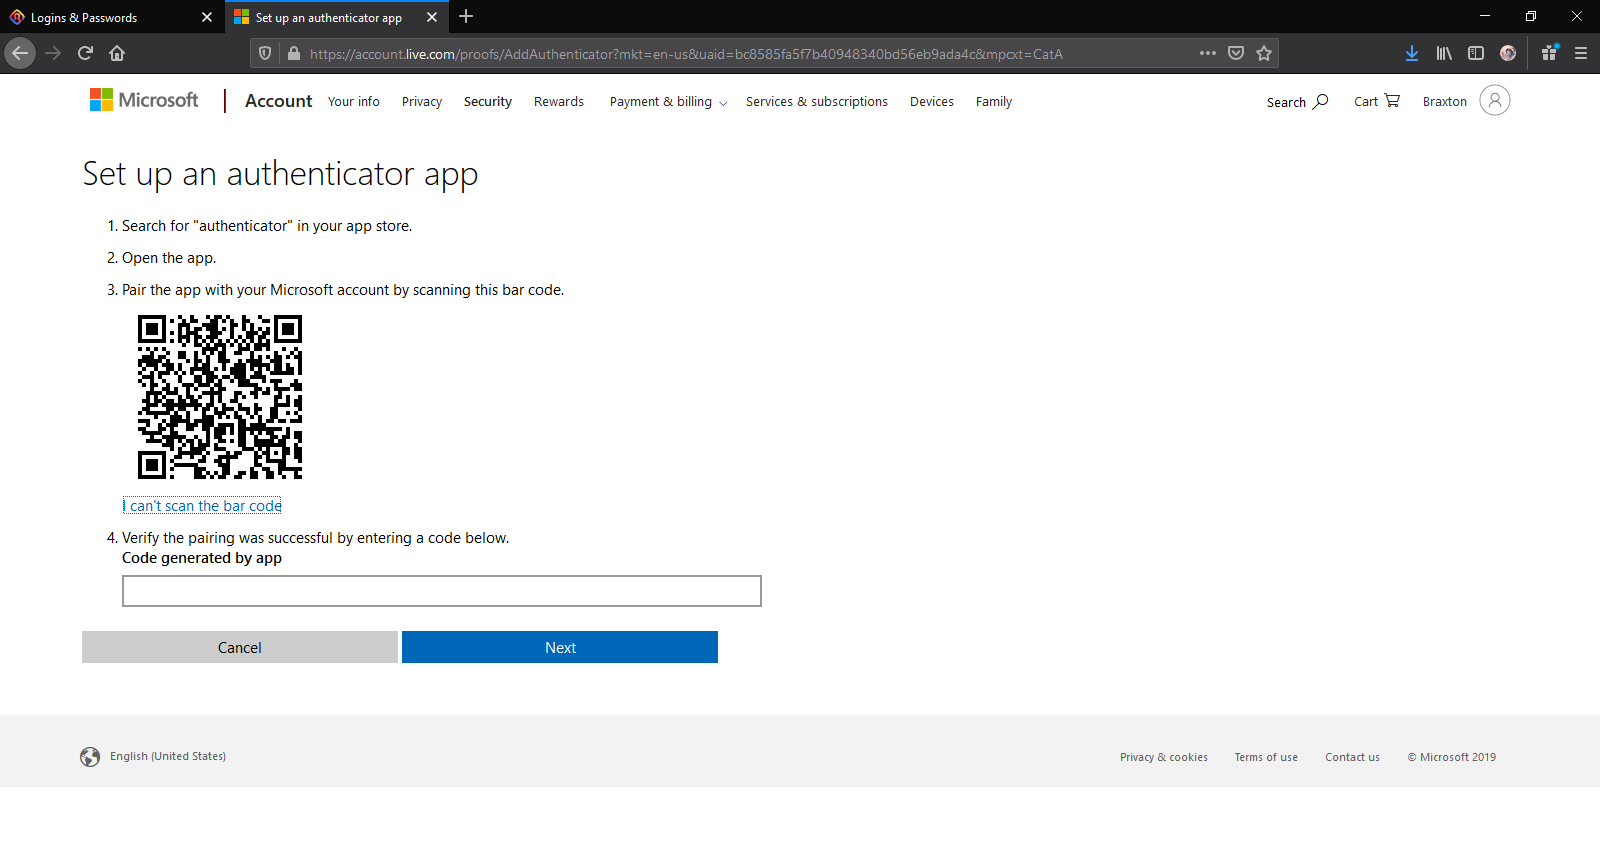Open the Family menu item
Viewport: 1600px width, 860px height.
[994, 102]
